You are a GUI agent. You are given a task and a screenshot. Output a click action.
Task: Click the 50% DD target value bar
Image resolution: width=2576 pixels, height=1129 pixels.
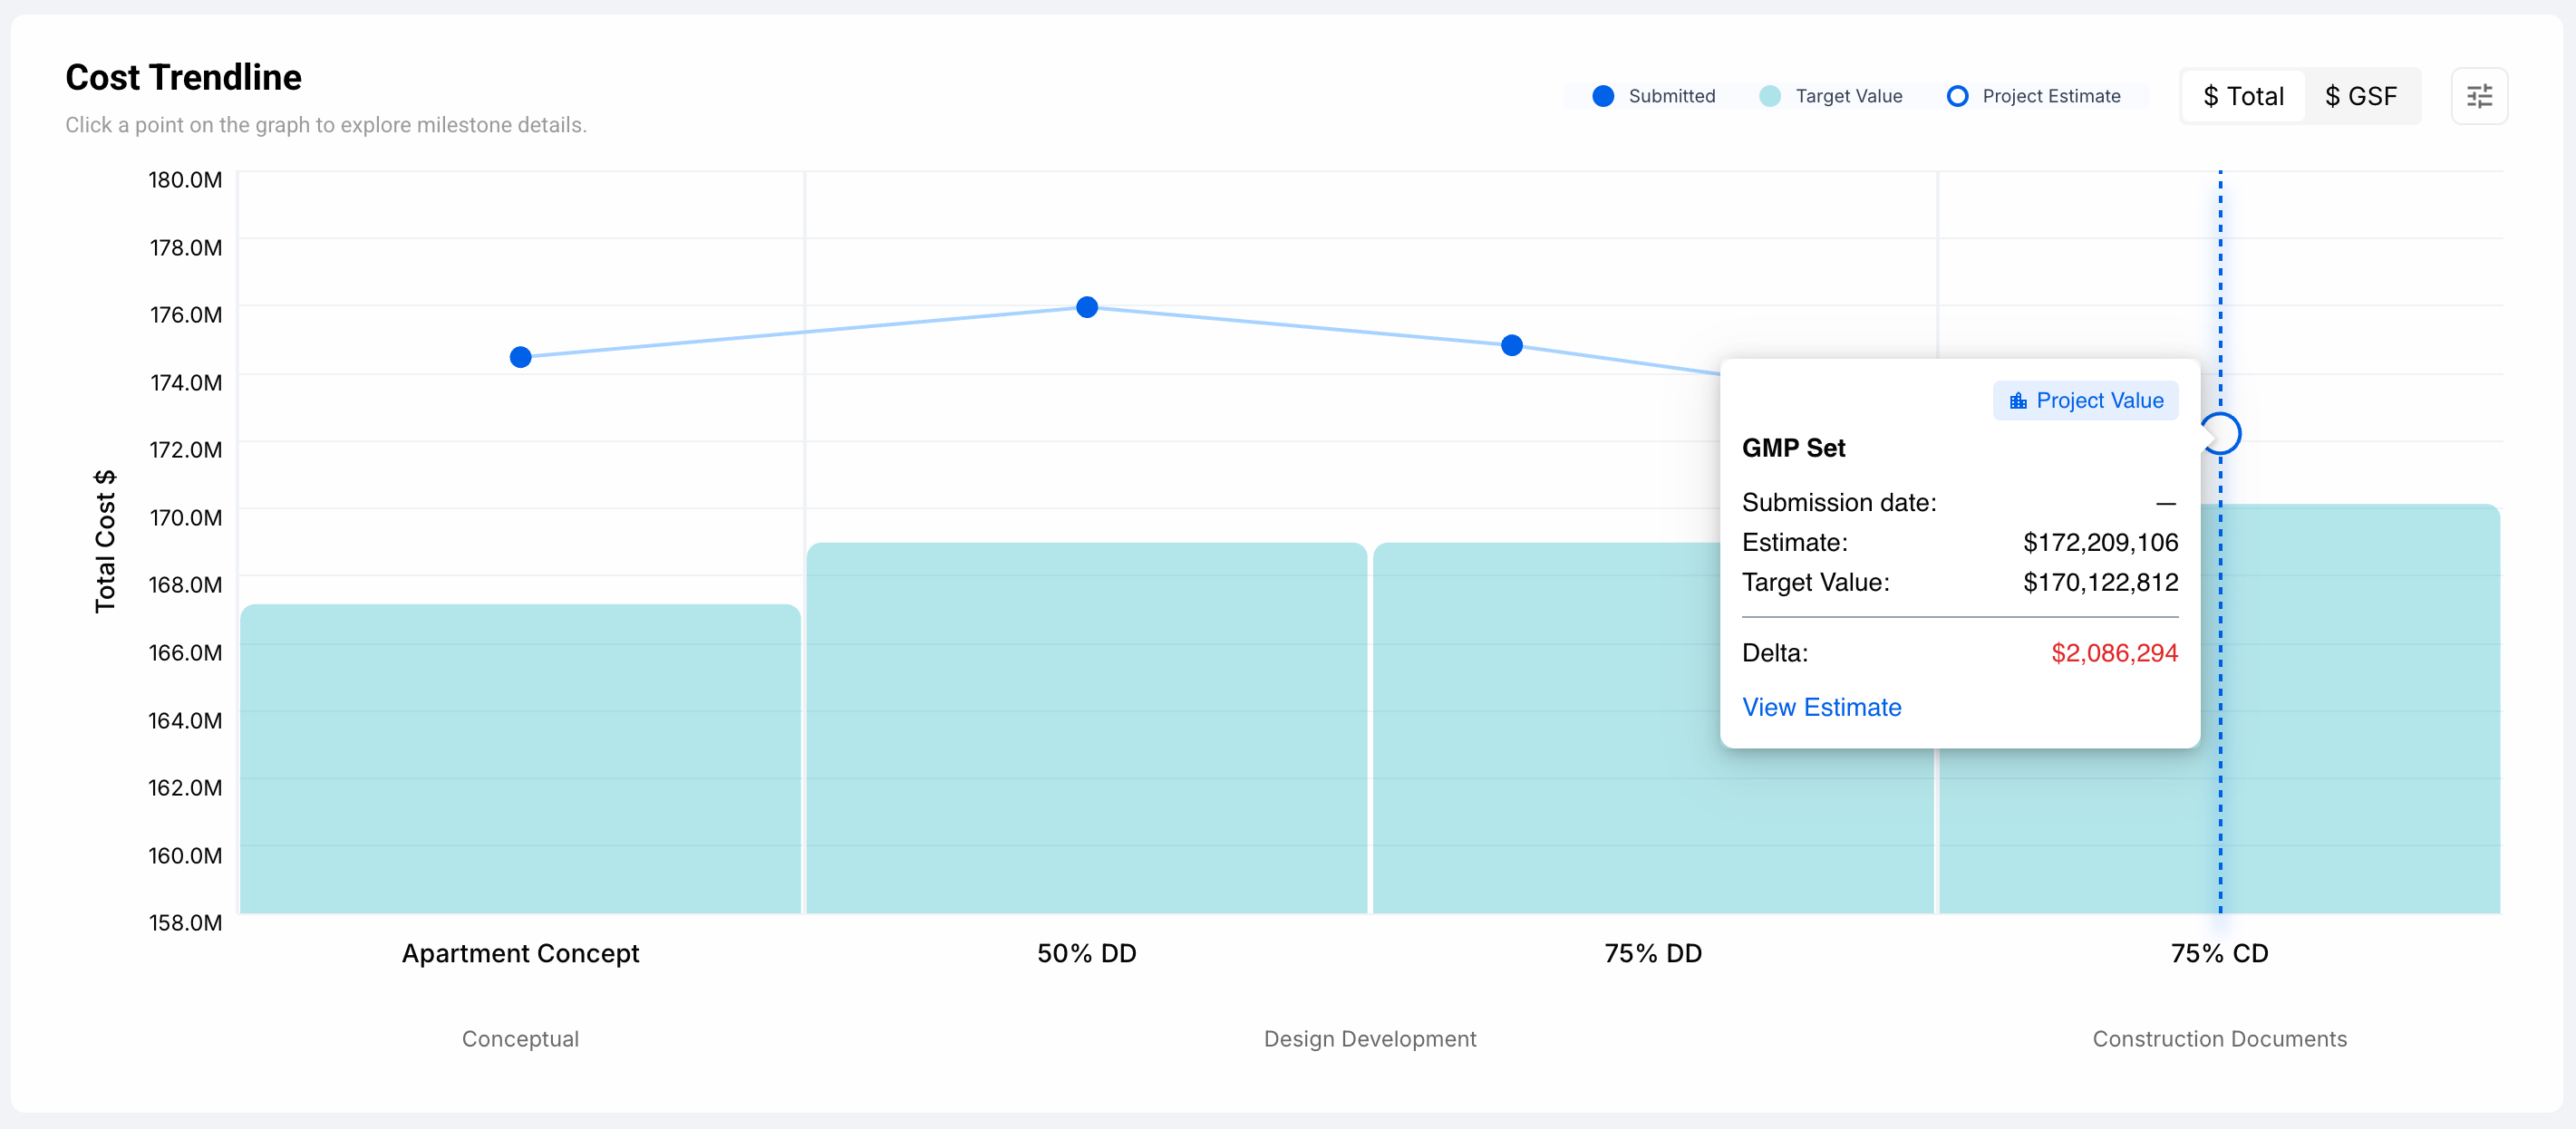1087,730
